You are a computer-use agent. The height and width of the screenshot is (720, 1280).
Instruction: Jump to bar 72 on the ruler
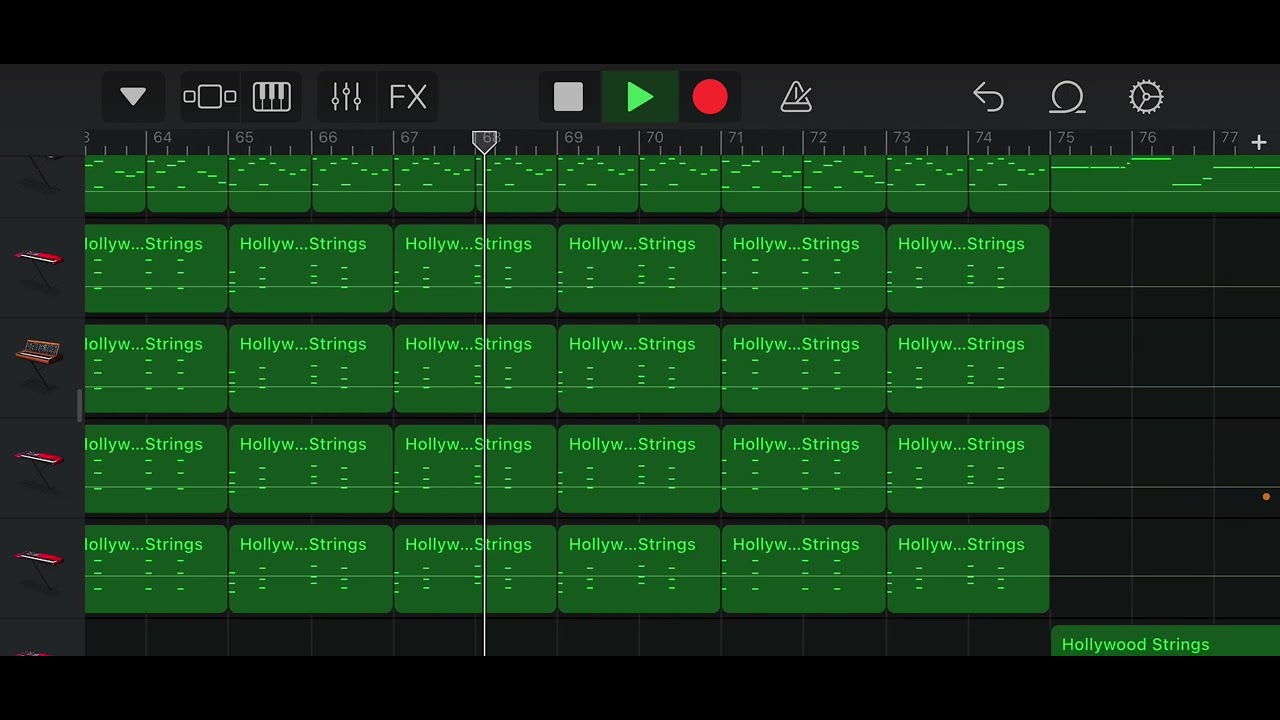point(818,138)
